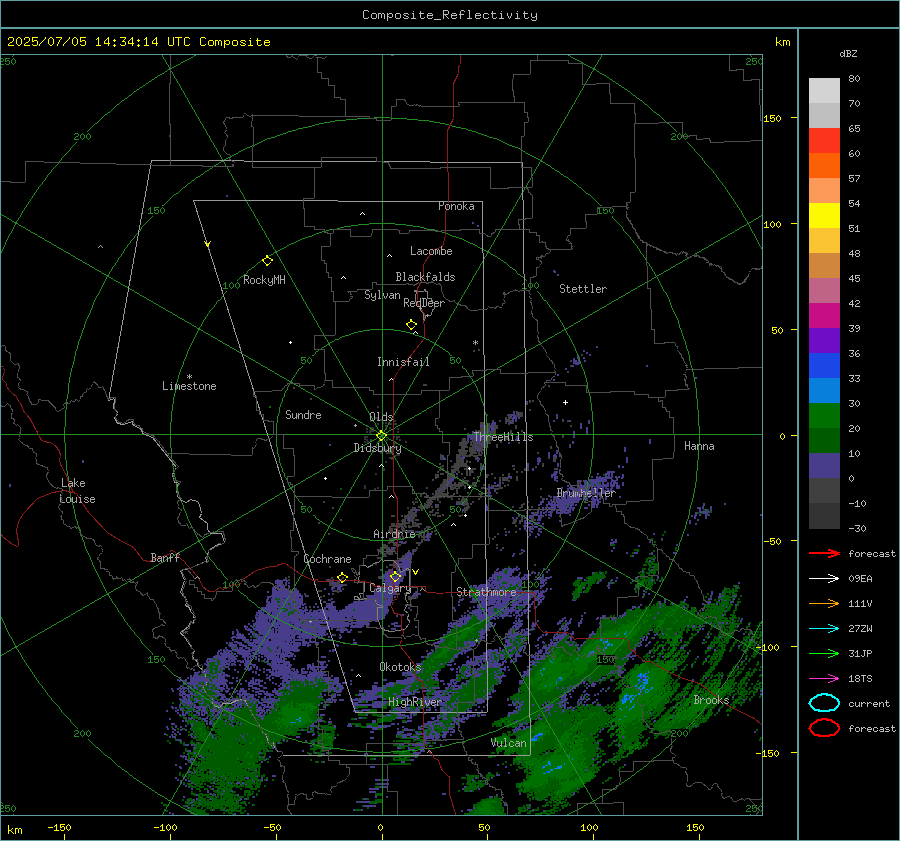Click the Strathmore city label

pos(486,592)
